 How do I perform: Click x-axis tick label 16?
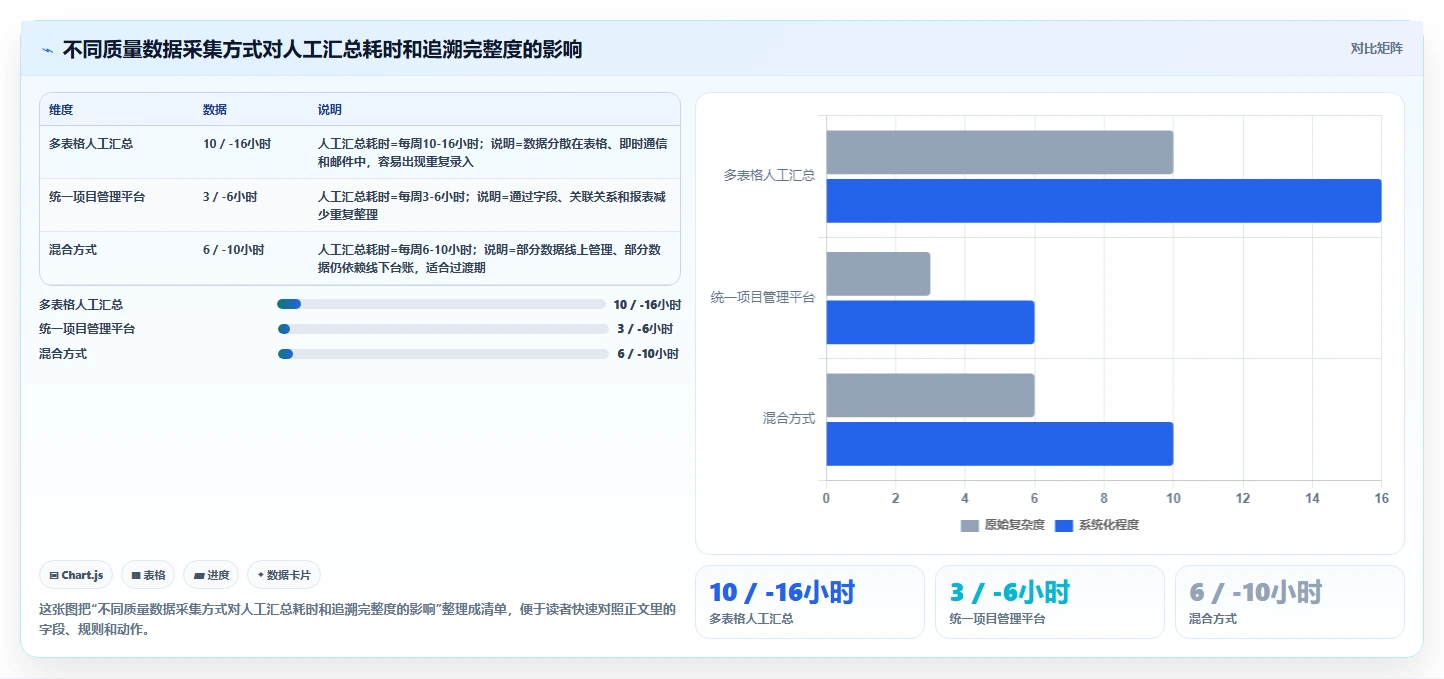[x=1381, y=498]
